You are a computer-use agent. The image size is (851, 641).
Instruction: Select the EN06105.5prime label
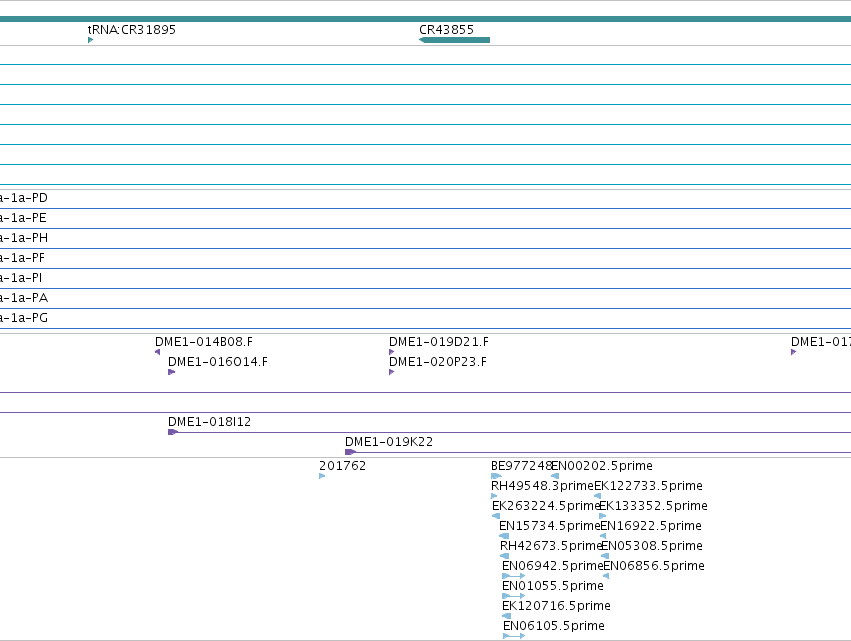click(554, 626)
